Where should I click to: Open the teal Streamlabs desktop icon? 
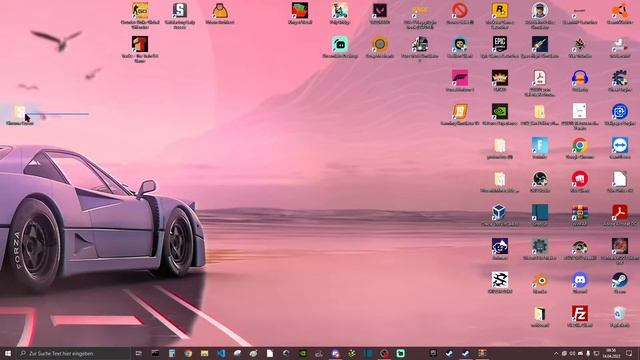click(x=340, y=47)
